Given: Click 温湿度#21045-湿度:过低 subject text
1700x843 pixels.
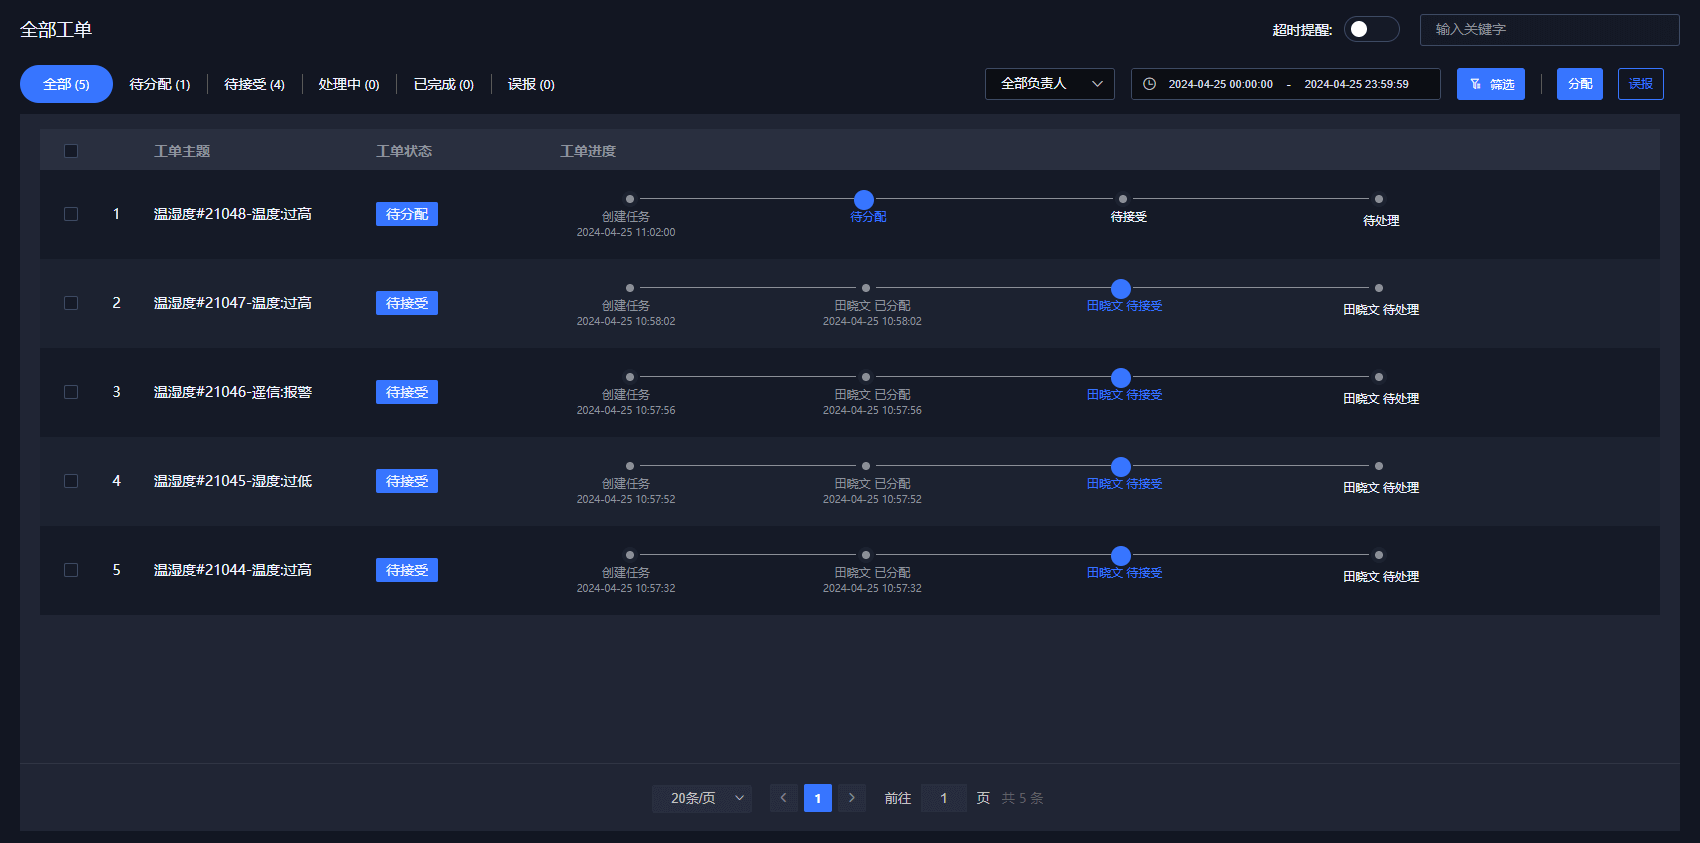Looking at the screenshot, I should click(233, 481).
